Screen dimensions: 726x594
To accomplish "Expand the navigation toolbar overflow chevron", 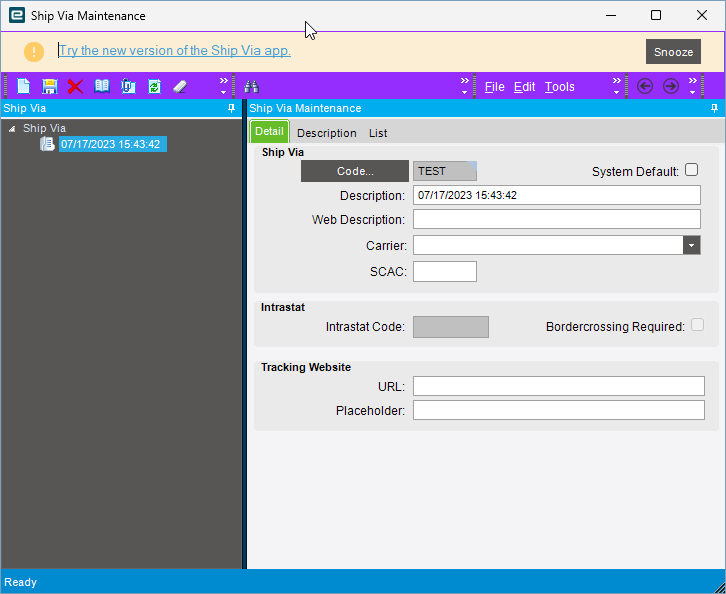I will tap(692, 86).
